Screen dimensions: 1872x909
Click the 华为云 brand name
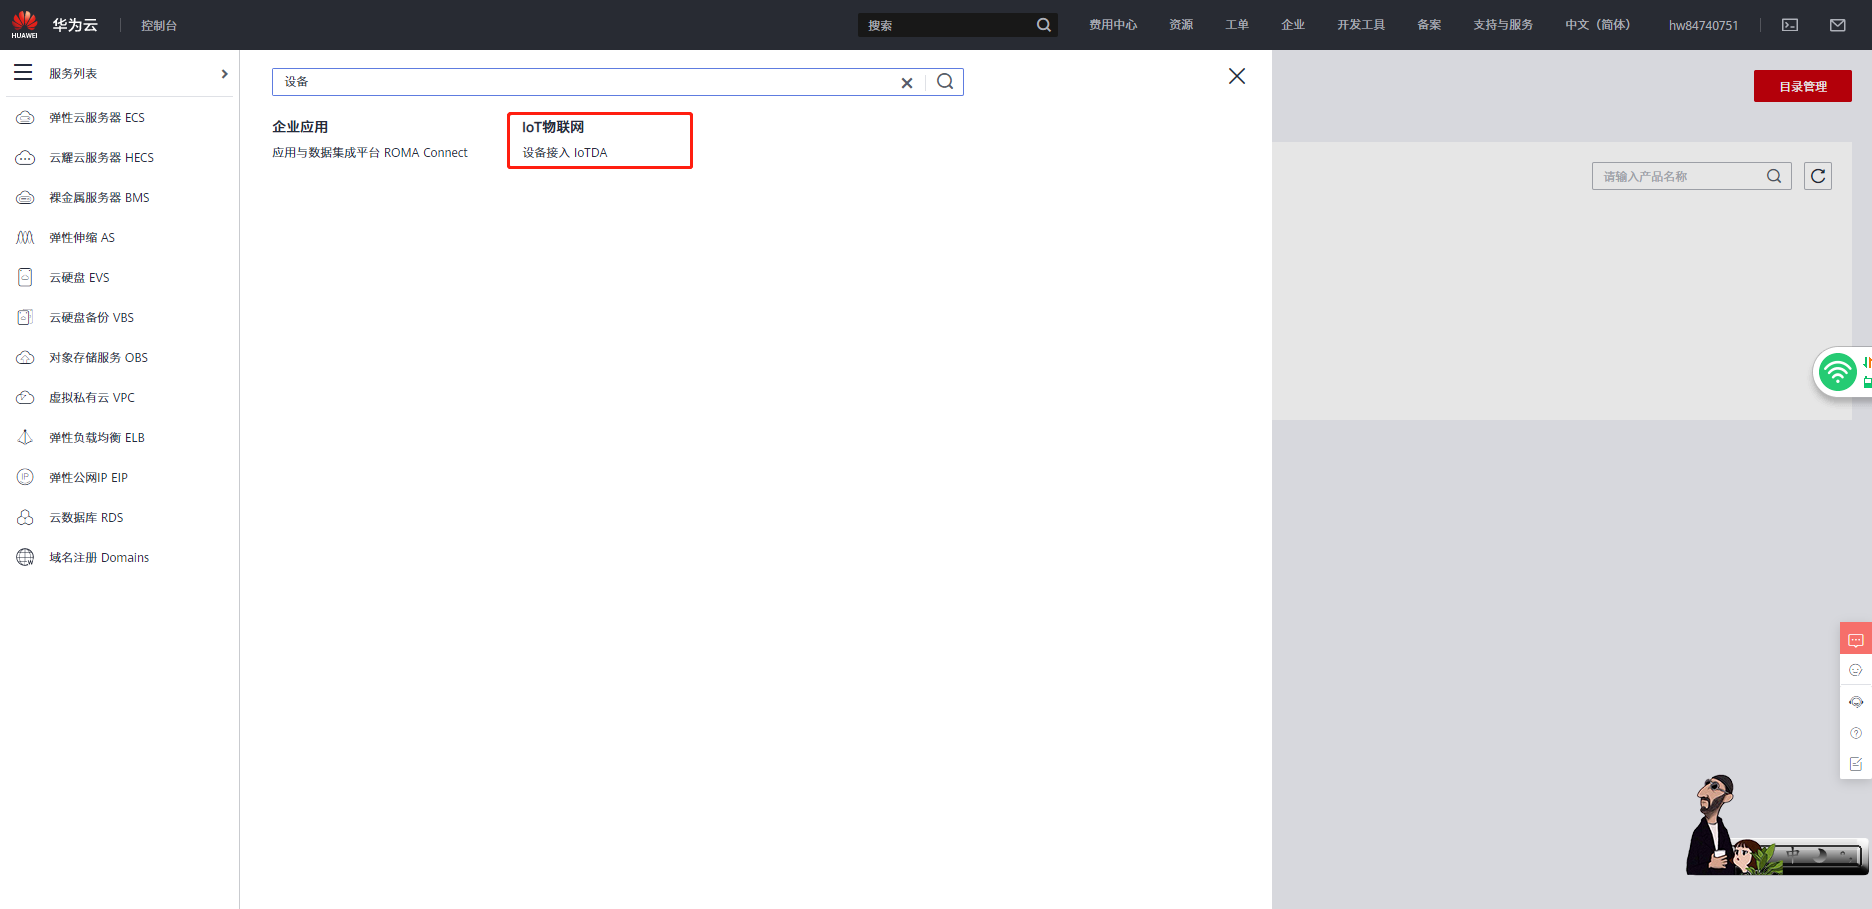75,25
